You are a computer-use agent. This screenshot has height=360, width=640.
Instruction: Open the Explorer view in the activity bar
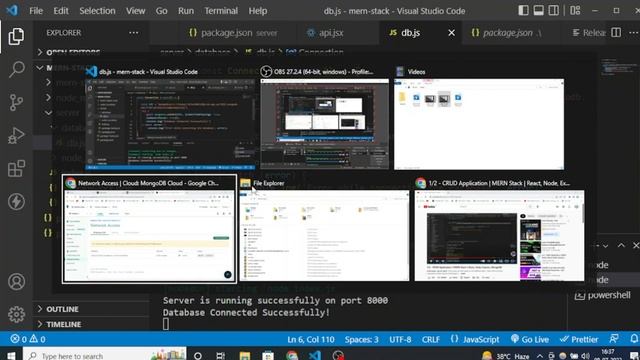click(16, 36)
